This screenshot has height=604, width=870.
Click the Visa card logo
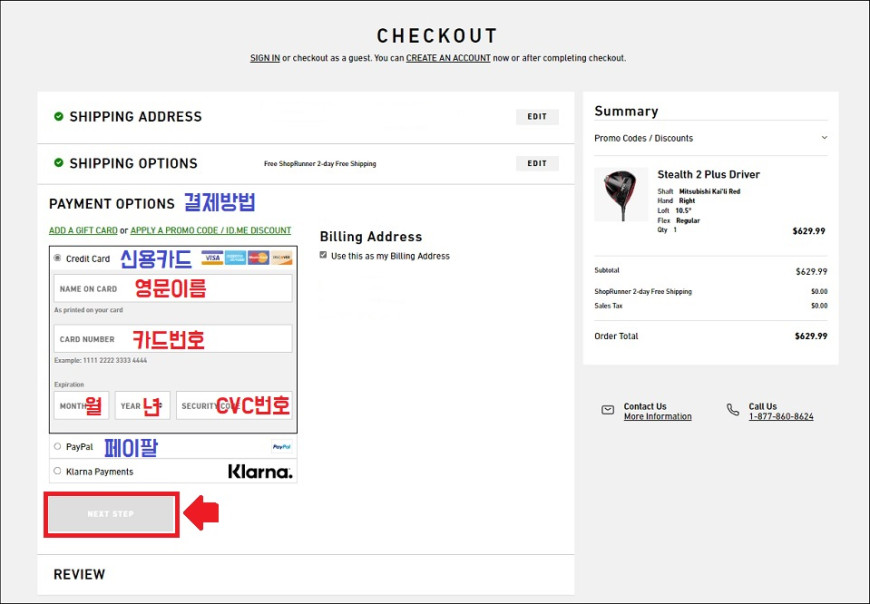(212, 258)
